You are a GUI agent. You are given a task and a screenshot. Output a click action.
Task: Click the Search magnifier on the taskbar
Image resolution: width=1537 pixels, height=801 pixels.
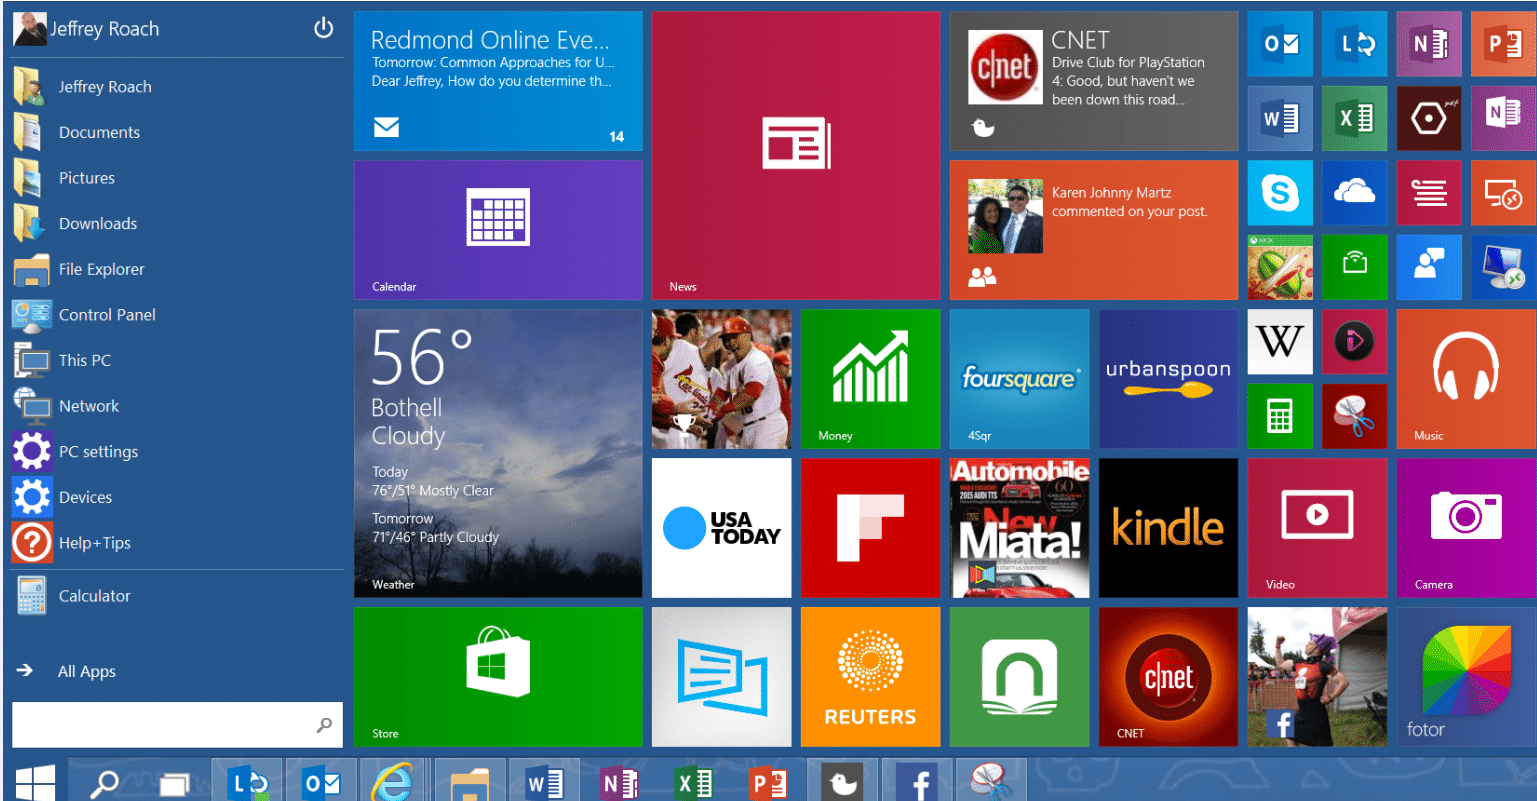104,783
